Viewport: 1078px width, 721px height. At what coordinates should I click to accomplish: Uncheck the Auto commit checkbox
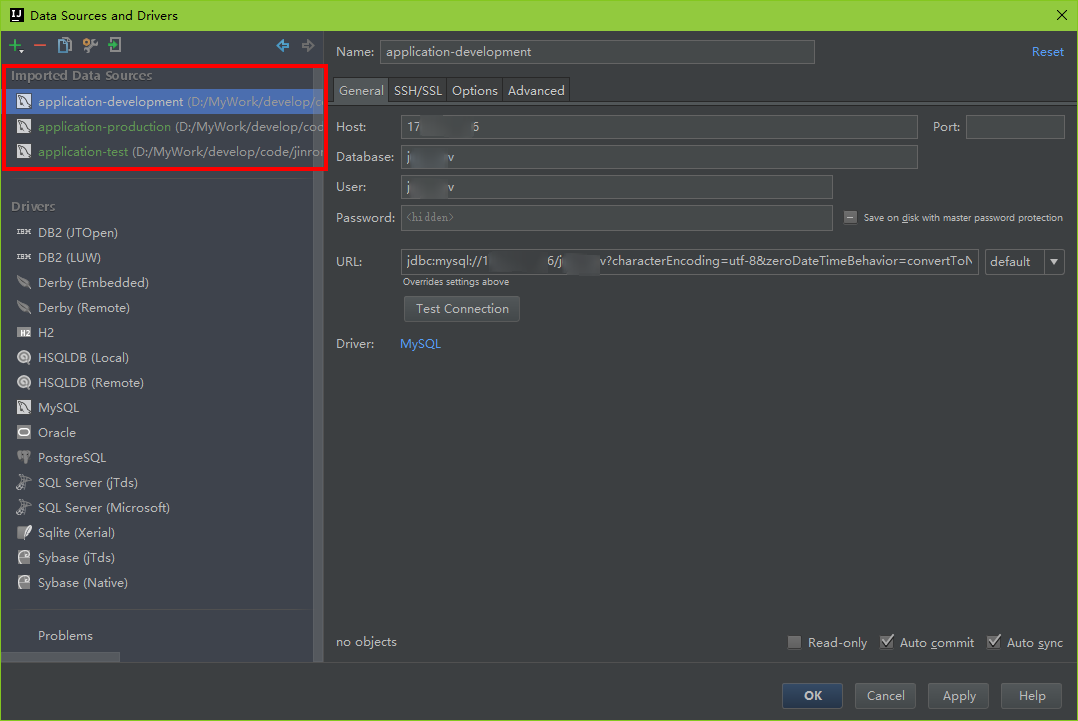tap(886, 642)
